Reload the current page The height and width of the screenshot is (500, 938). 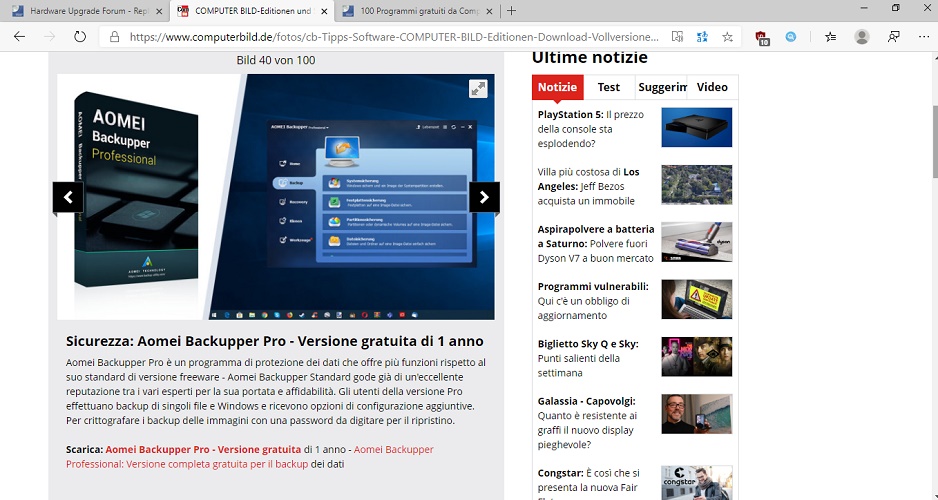[80, 36]
